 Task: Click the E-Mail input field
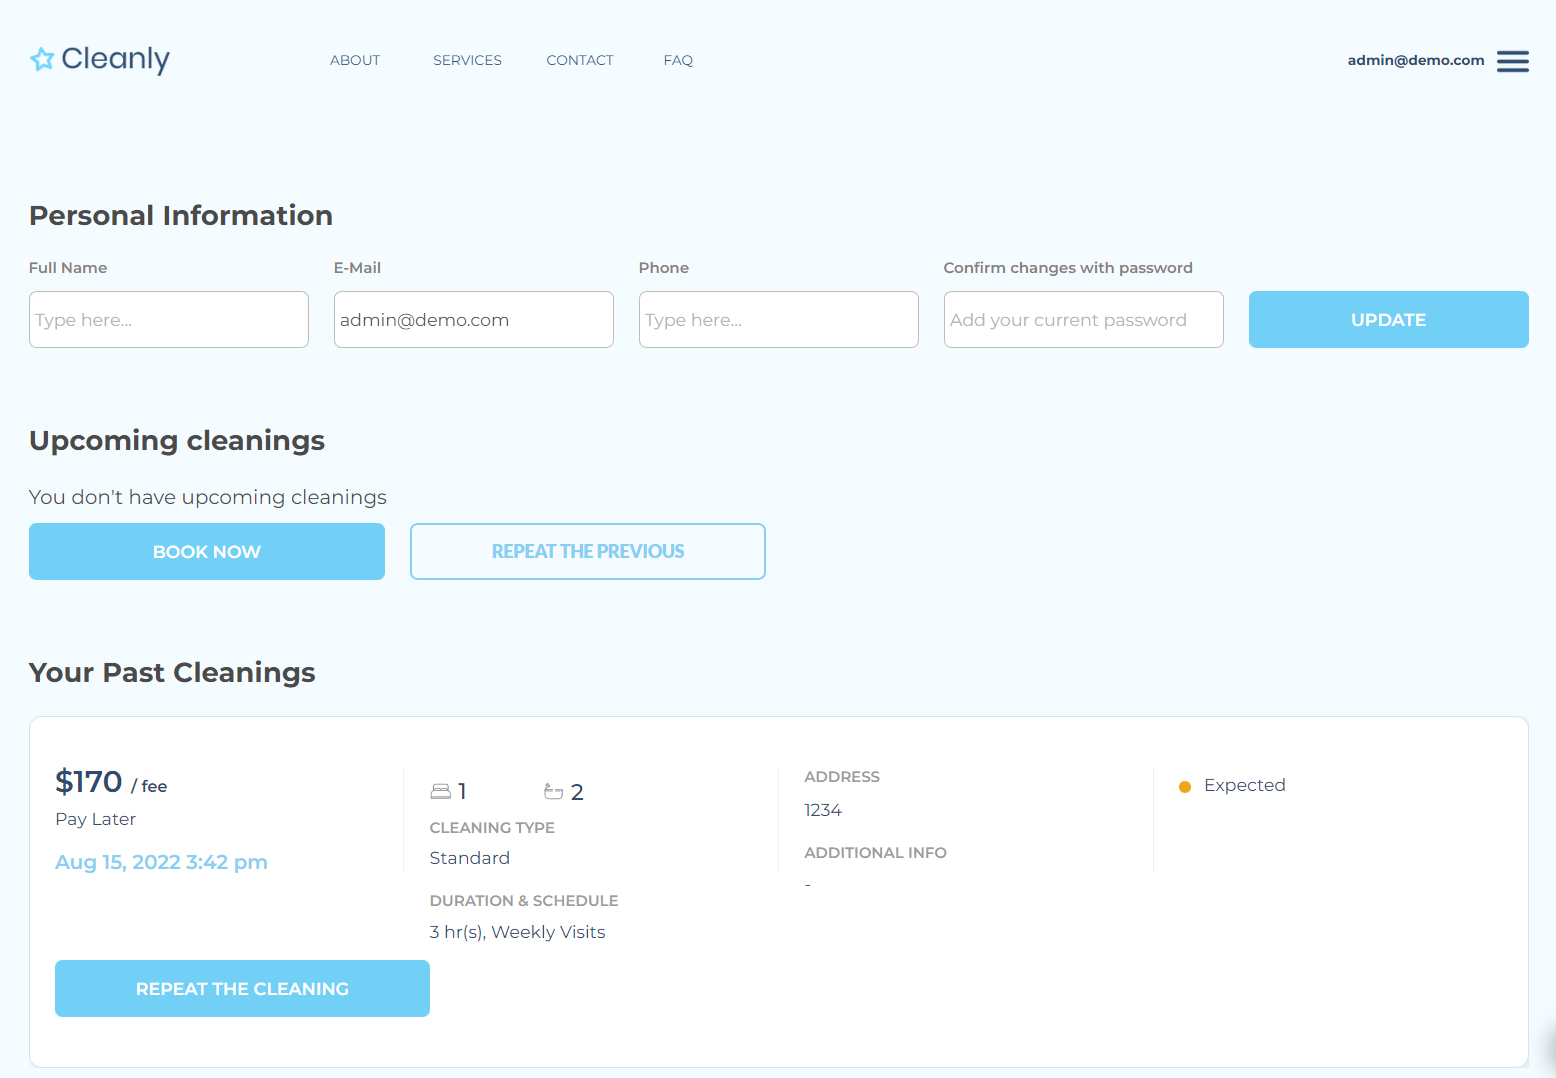474,320
